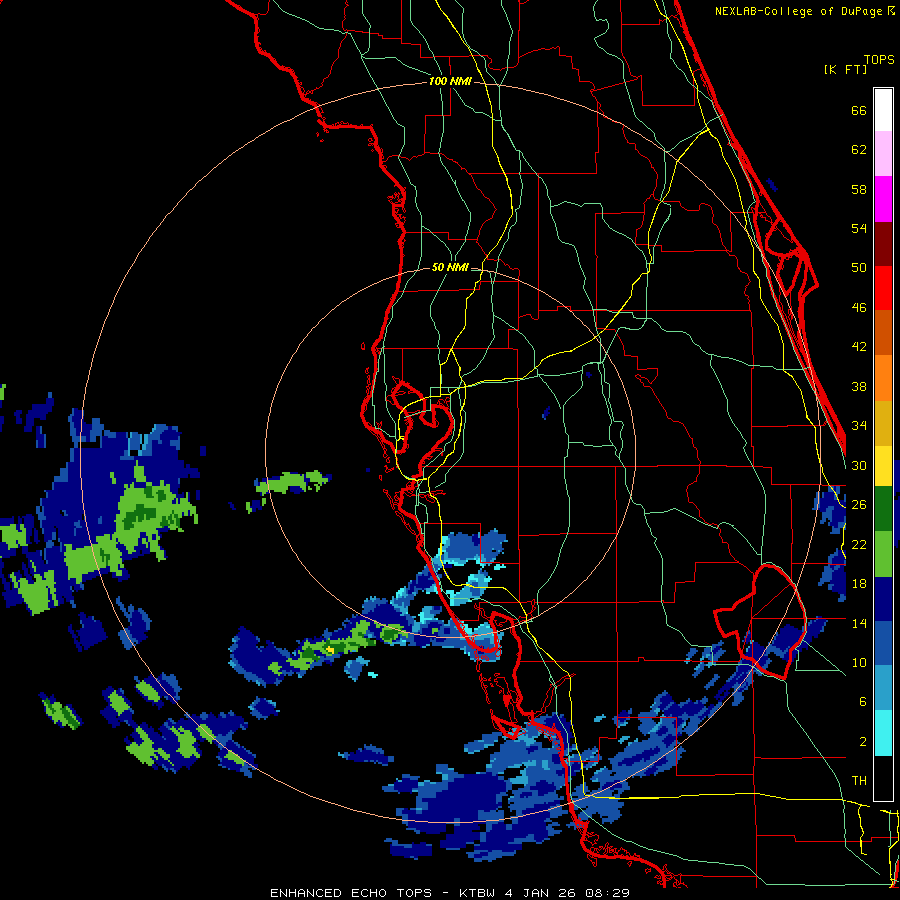Click the "KTBW" radar site identifier
This screenshot has width=900, height=900.
click(x=477, y=893)
